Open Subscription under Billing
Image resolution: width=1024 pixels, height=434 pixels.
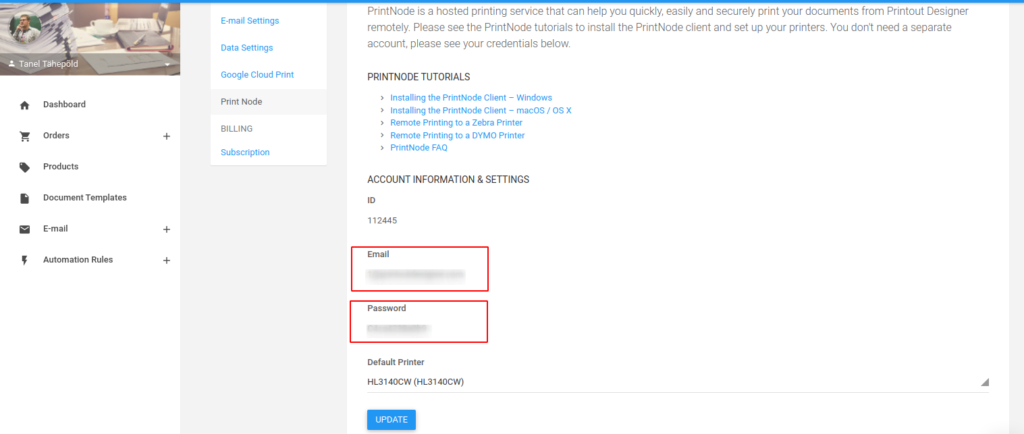pos(245,152)
